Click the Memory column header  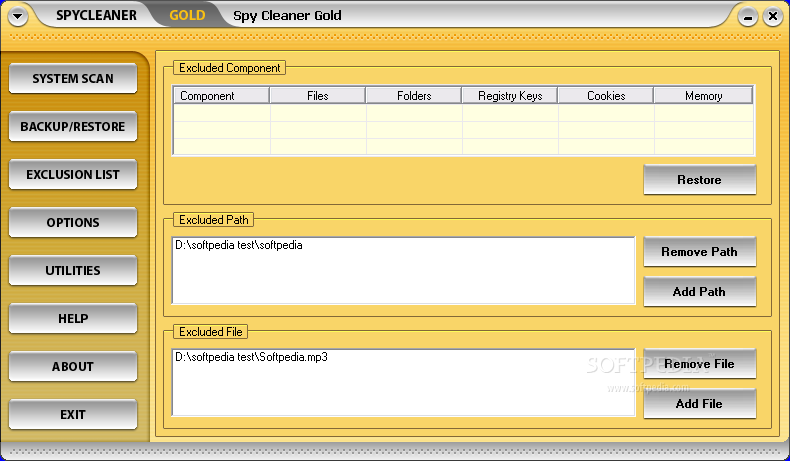[703, 96]
